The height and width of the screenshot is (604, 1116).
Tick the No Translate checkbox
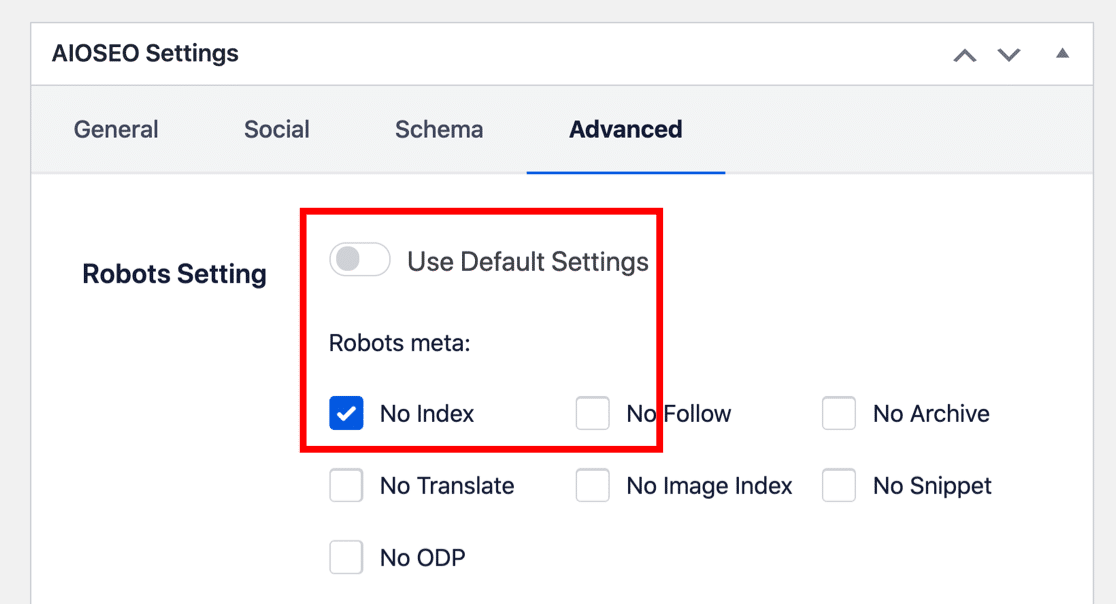[346, 486]
